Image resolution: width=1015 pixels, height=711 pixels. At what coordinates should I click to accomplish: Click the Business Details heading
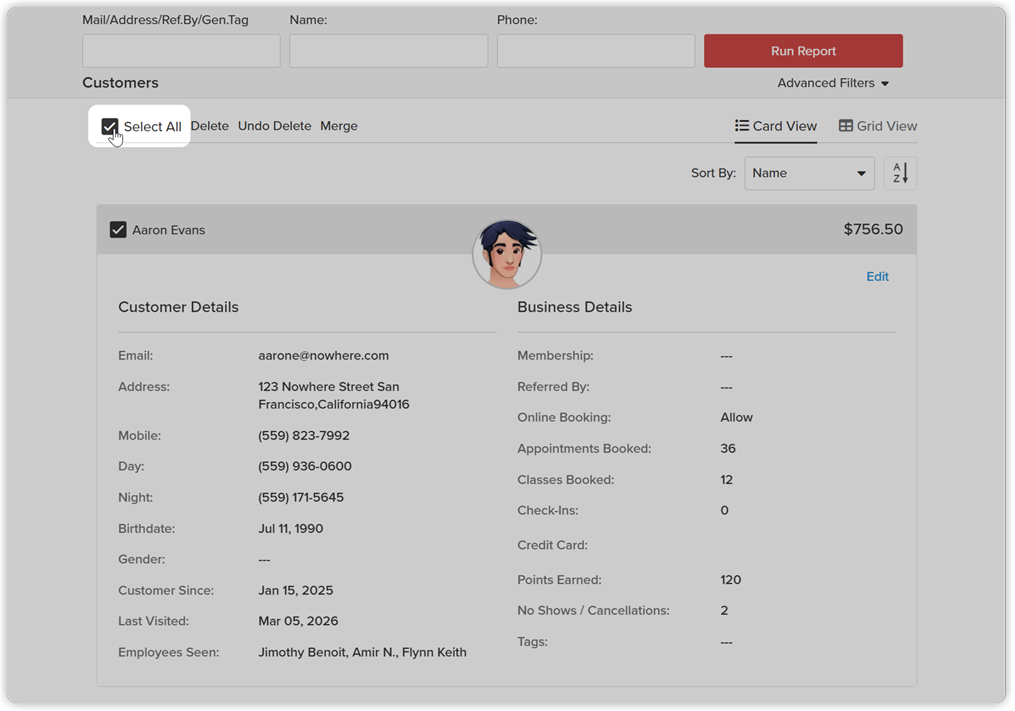click(x=575, y=307)
